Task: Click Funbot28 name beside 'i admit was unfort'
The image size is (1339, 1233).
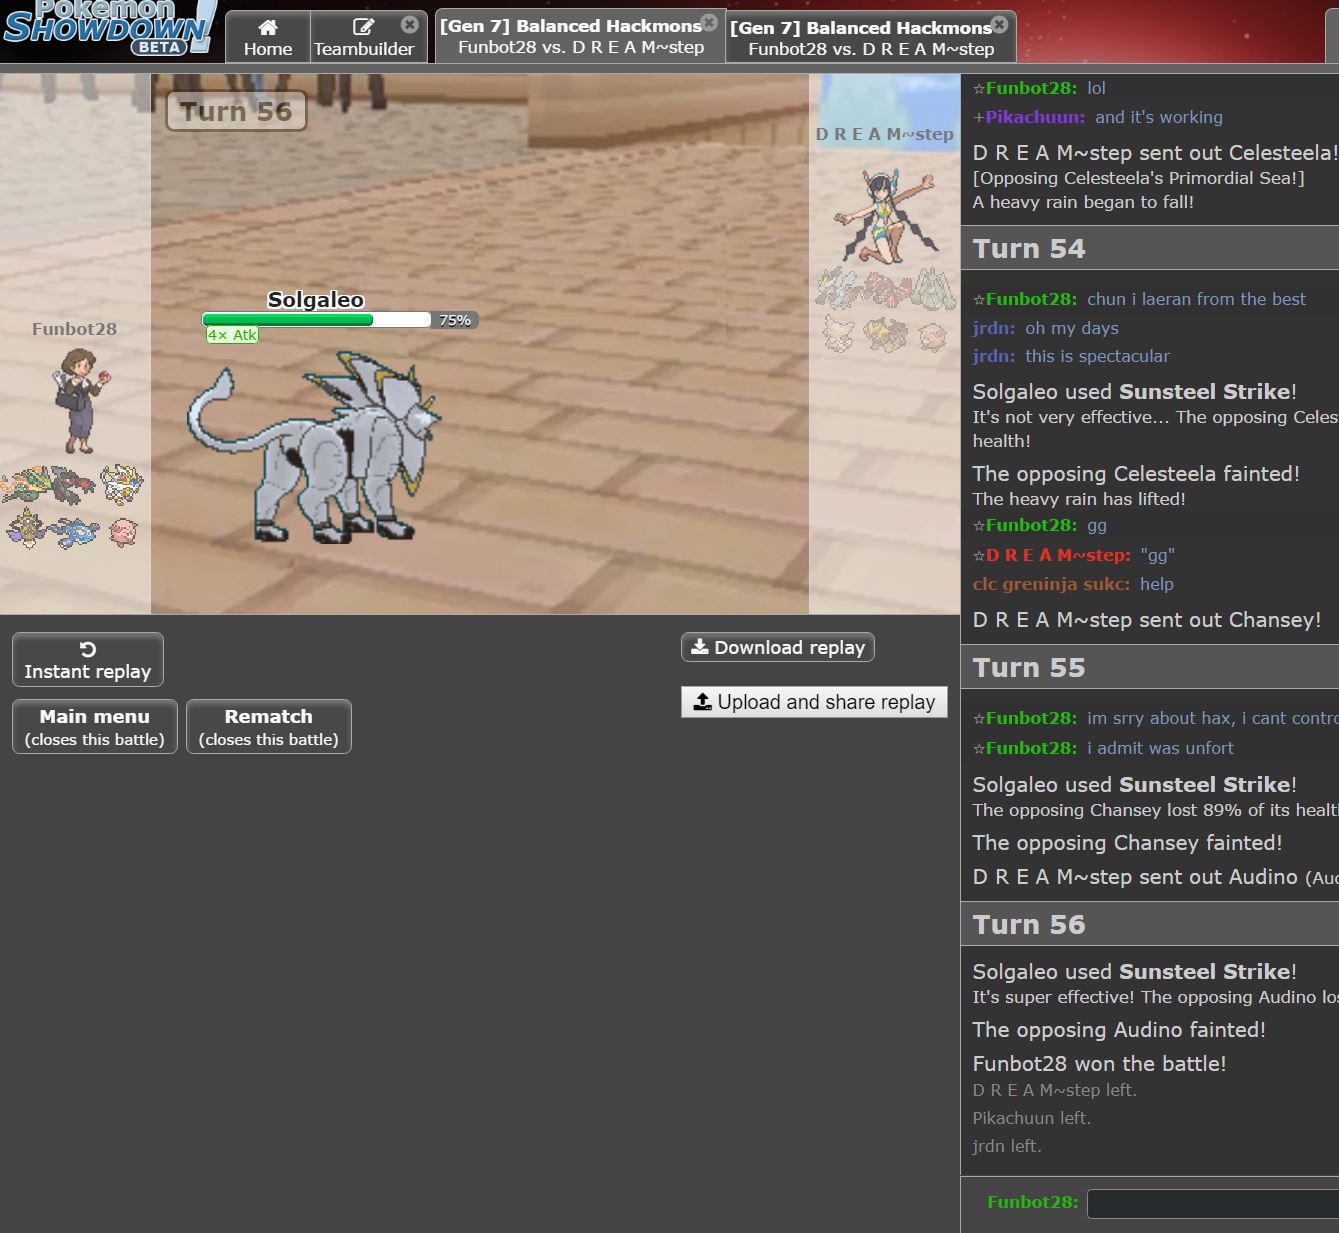Action: 1032,748
